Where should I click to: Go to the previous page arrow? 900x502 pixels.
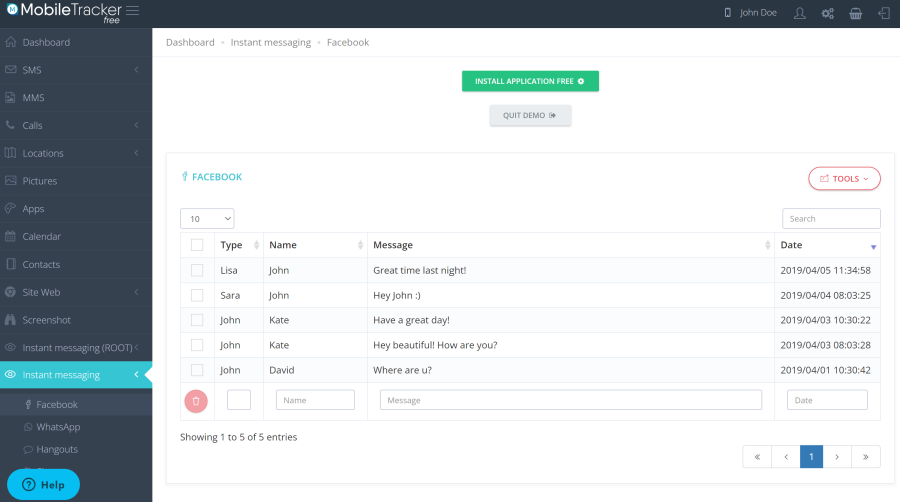(786, 457)
